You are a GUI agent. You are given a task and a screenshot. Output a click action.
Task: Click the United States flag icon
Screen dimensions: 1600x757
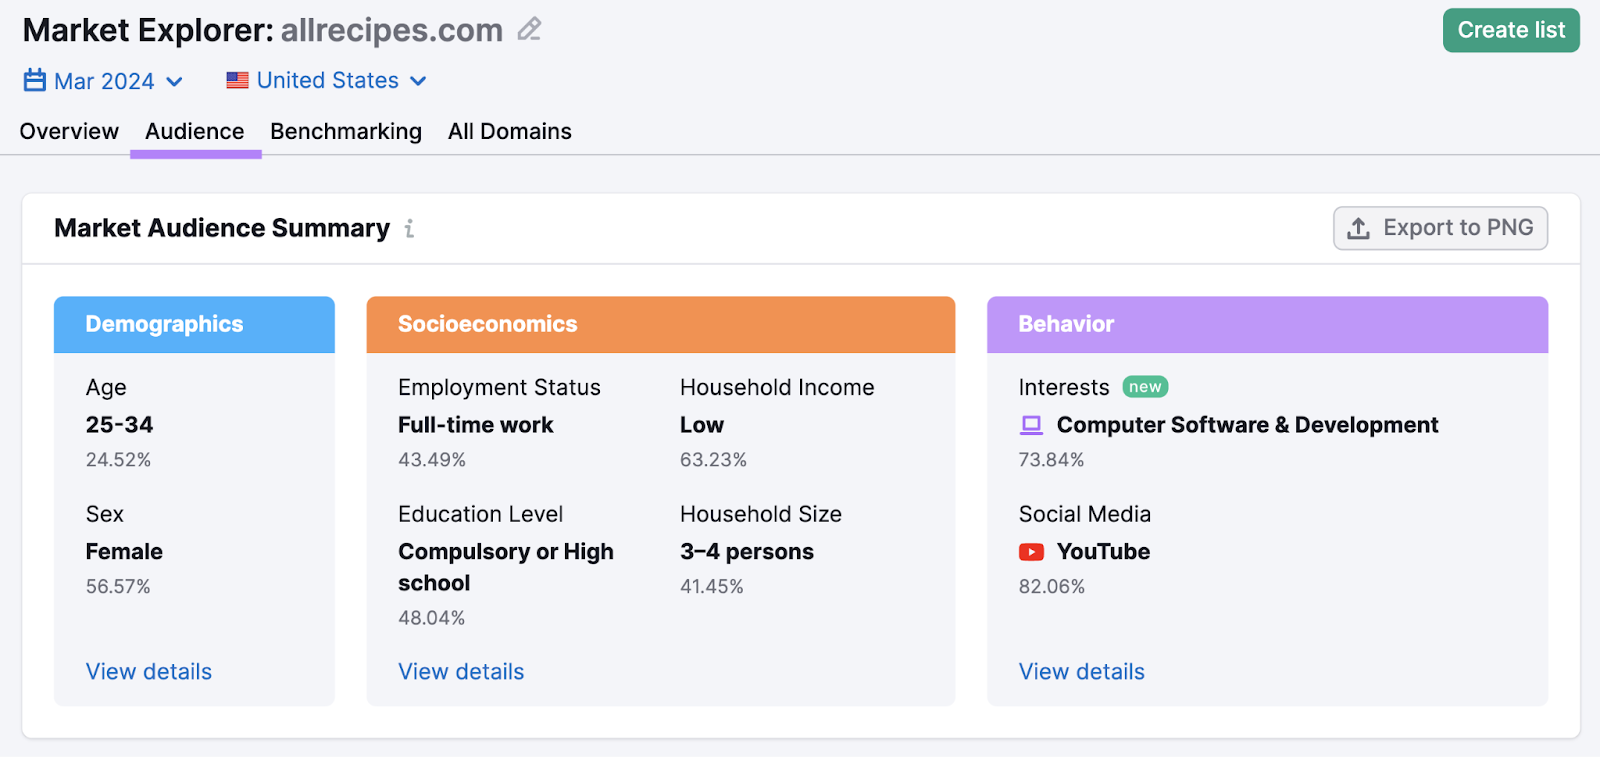pyautogui.click(x=237, y=80)
